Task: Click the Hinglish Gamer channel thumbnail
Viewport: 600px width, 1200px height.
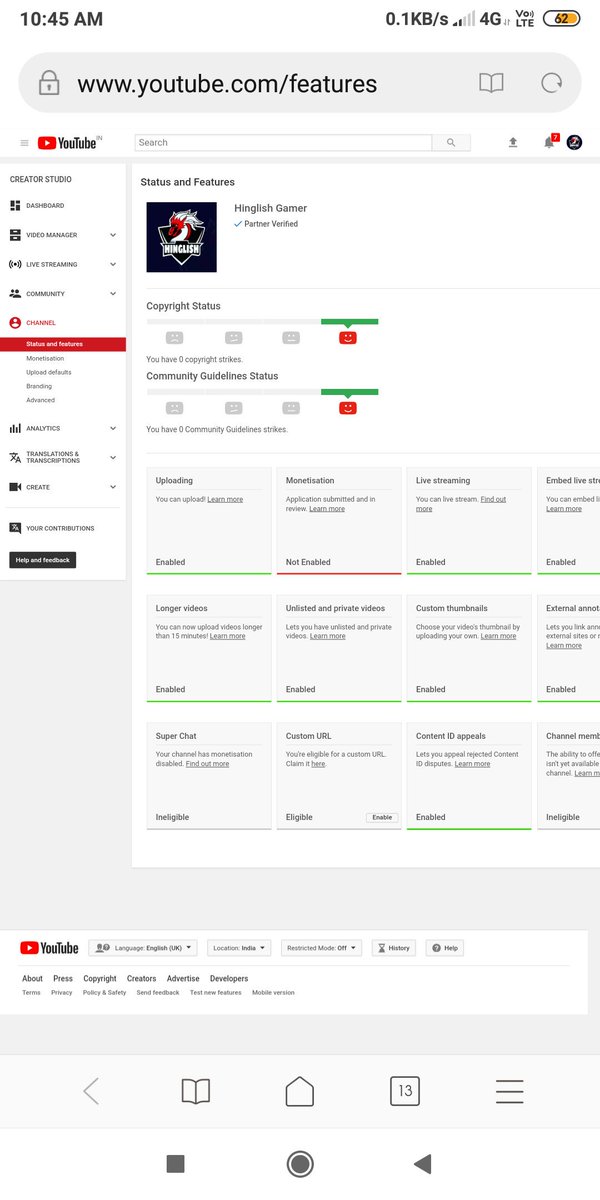Action: tap(181, 237)
